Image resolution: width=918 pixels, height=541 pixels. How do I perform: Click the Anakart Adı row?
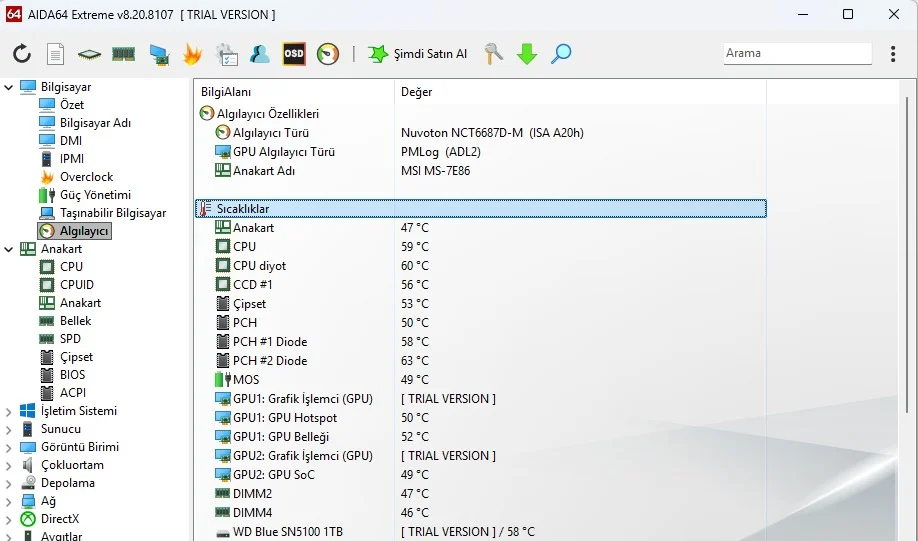pos(481,171)
